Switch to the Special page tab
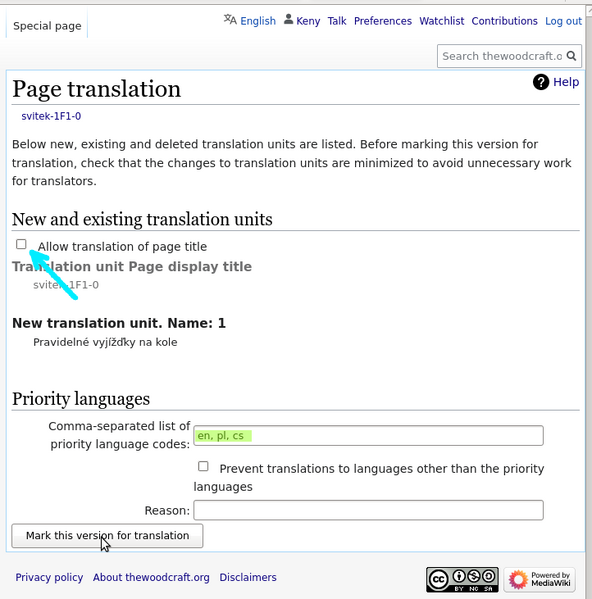Viewport: 592px width, 599px height. point(47,26)
